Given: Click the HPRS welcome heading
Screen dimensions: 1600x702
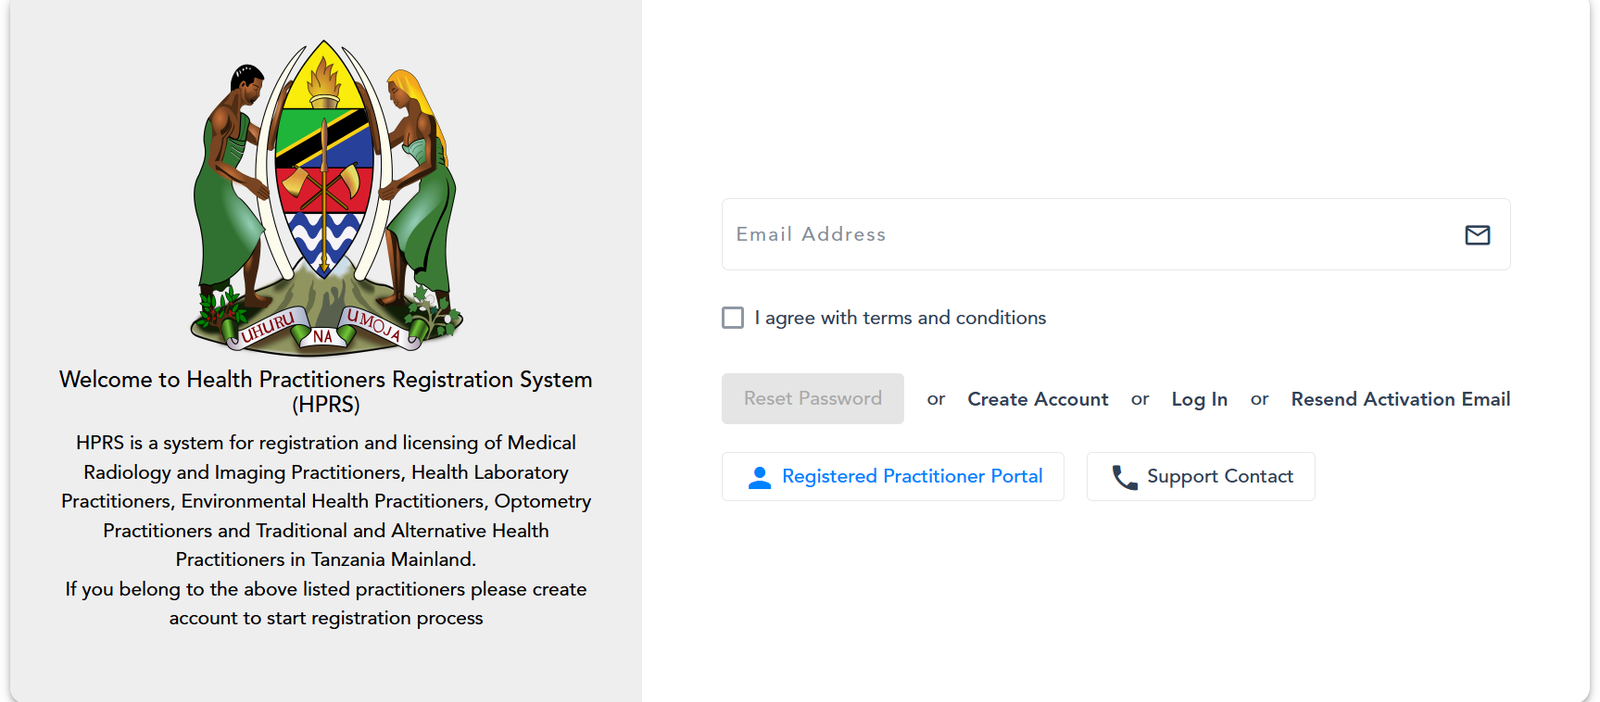Looking at the screenshot, I should tap(324, 392).
